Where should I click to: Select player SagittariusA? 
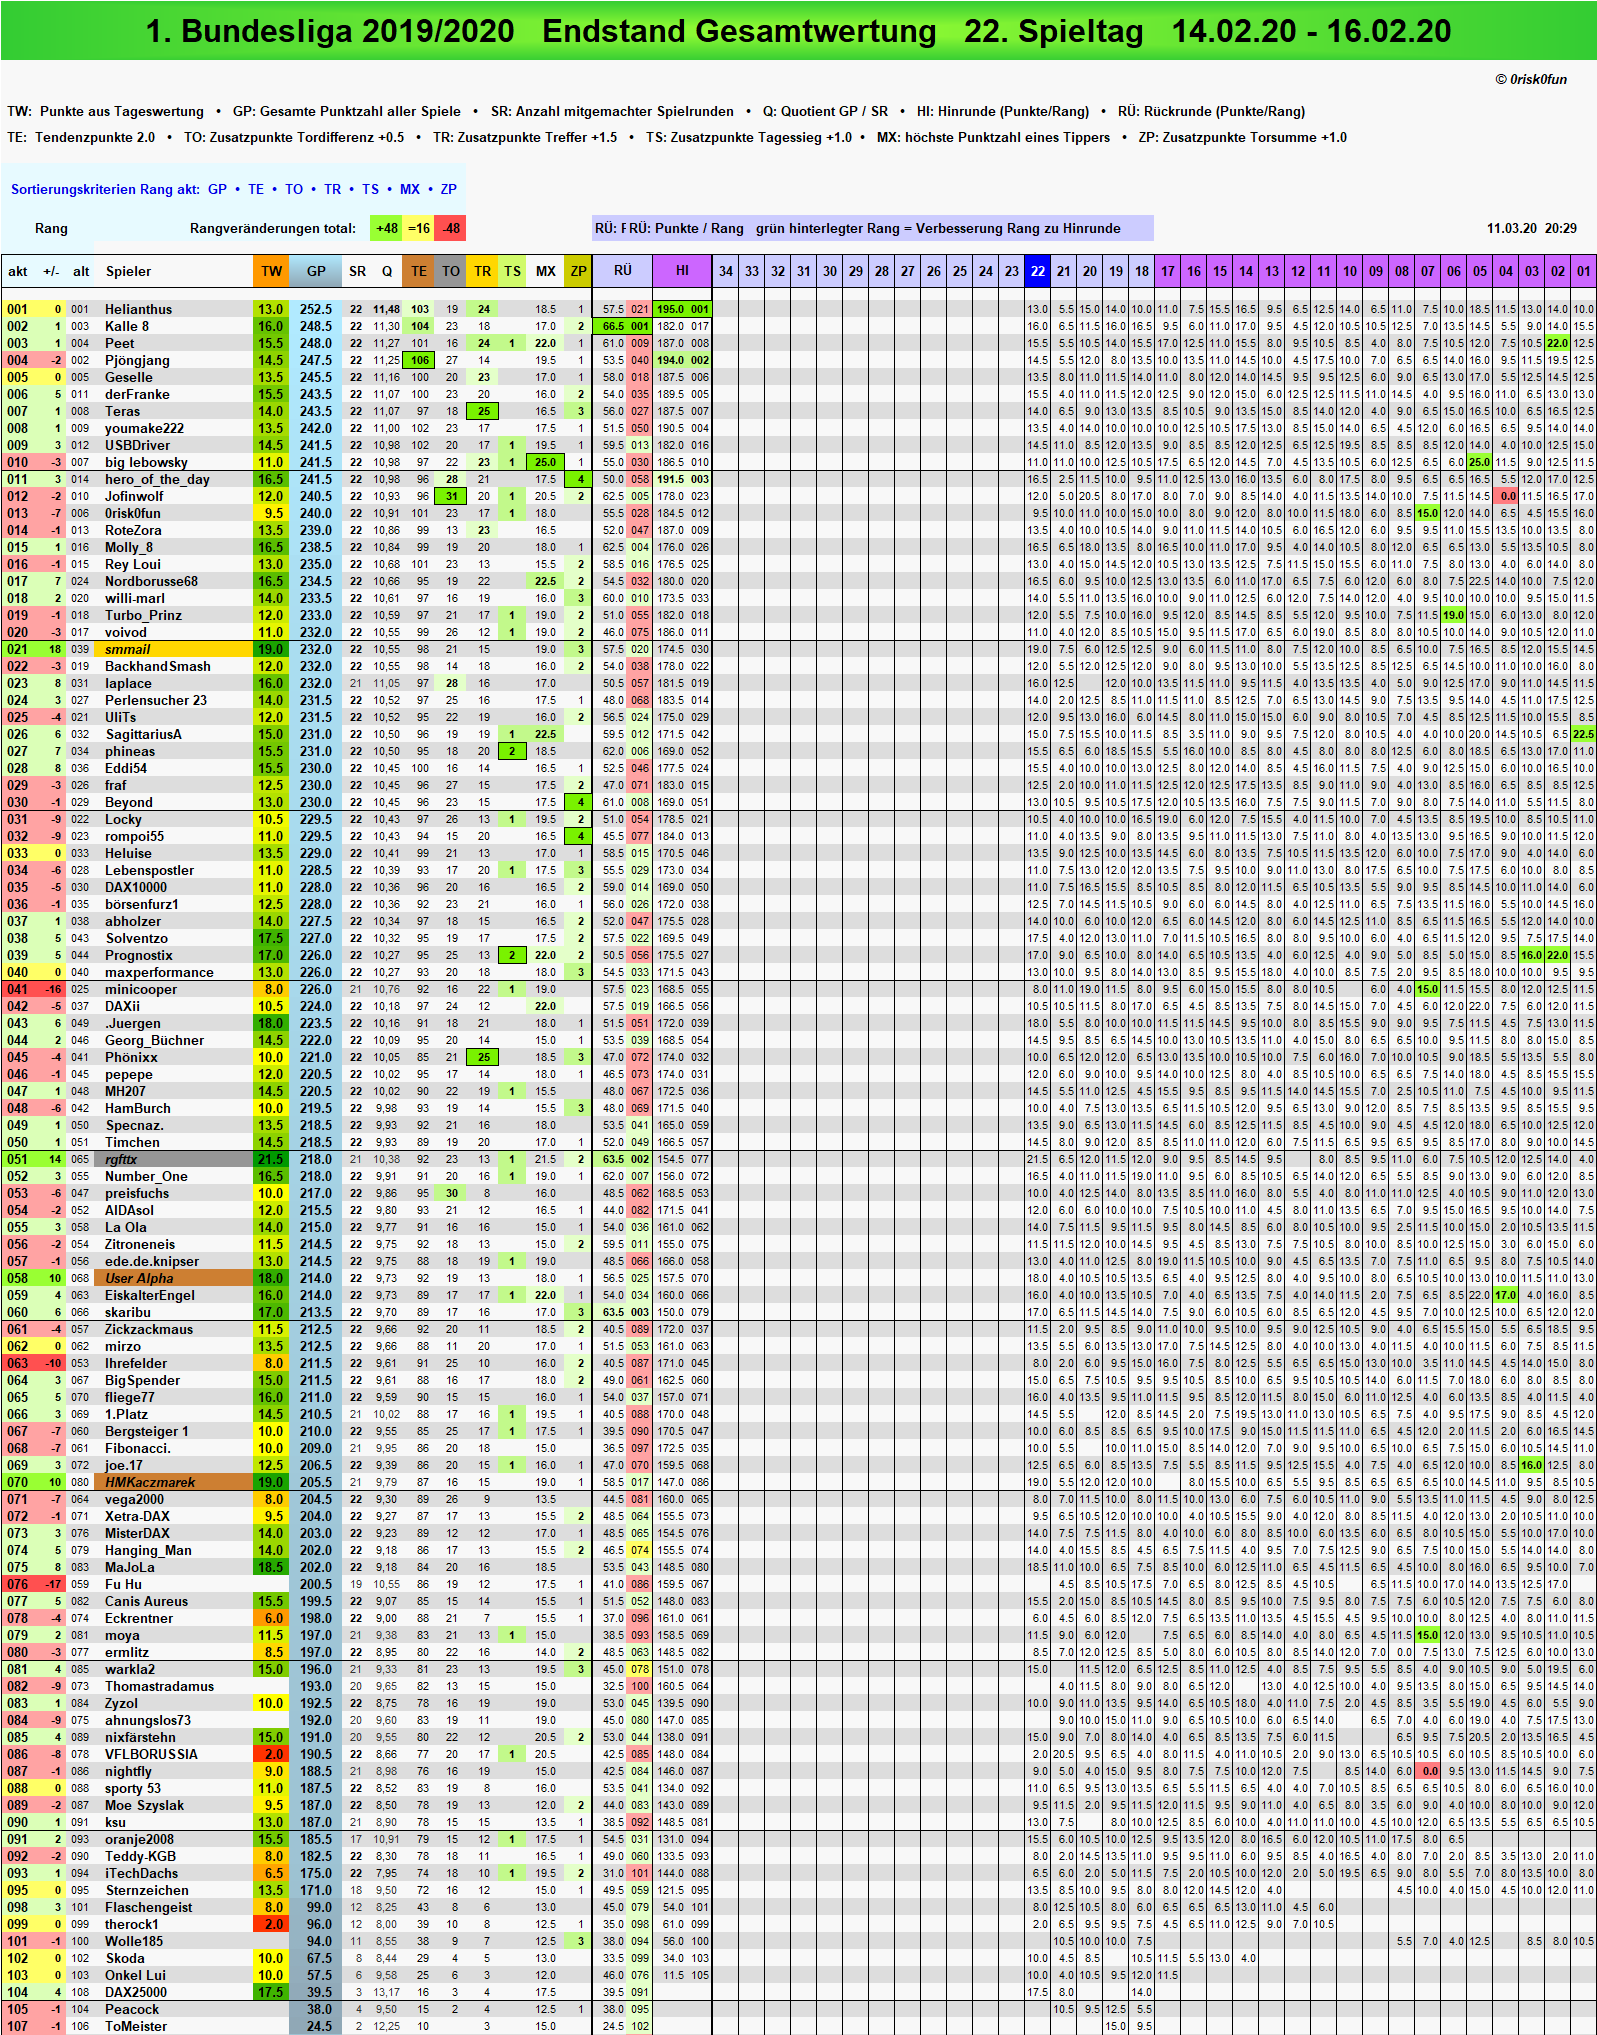[x=143, y=734]
